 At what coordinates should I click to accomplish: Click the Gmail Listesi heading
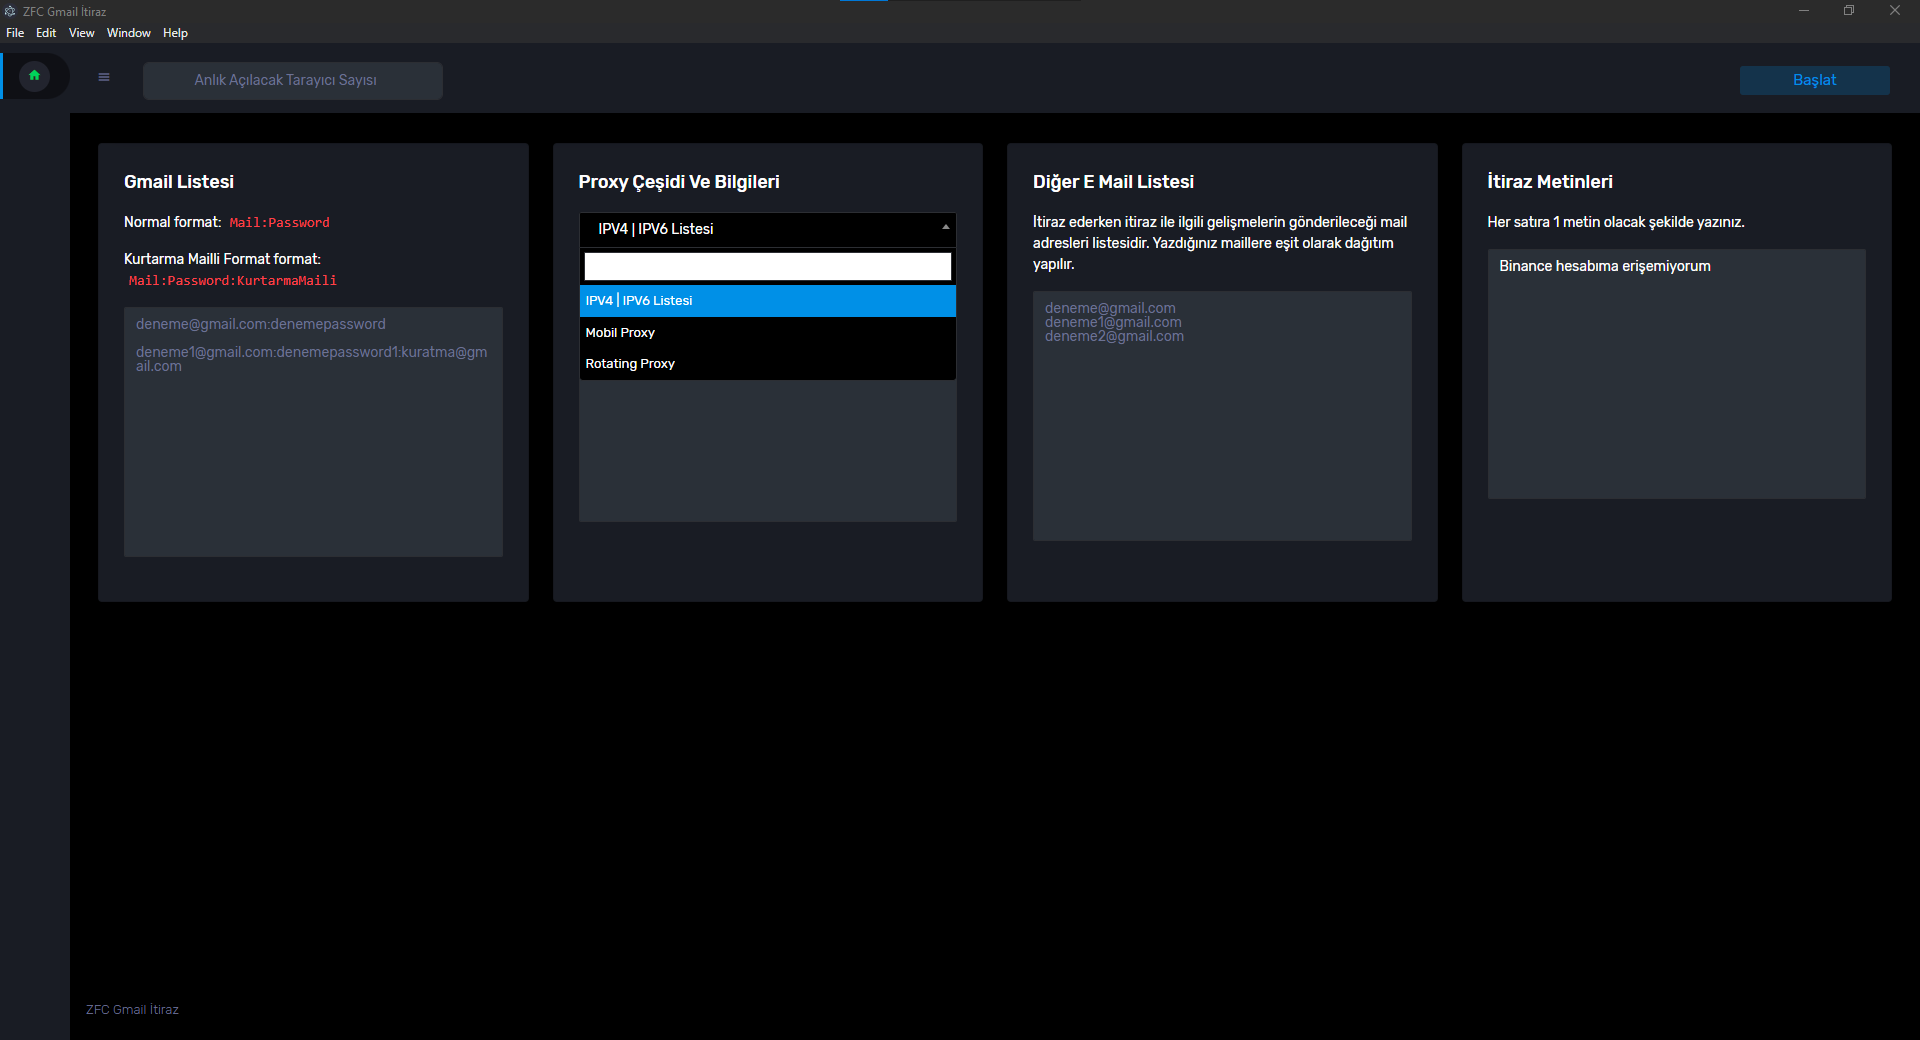[x=179, y=182]
